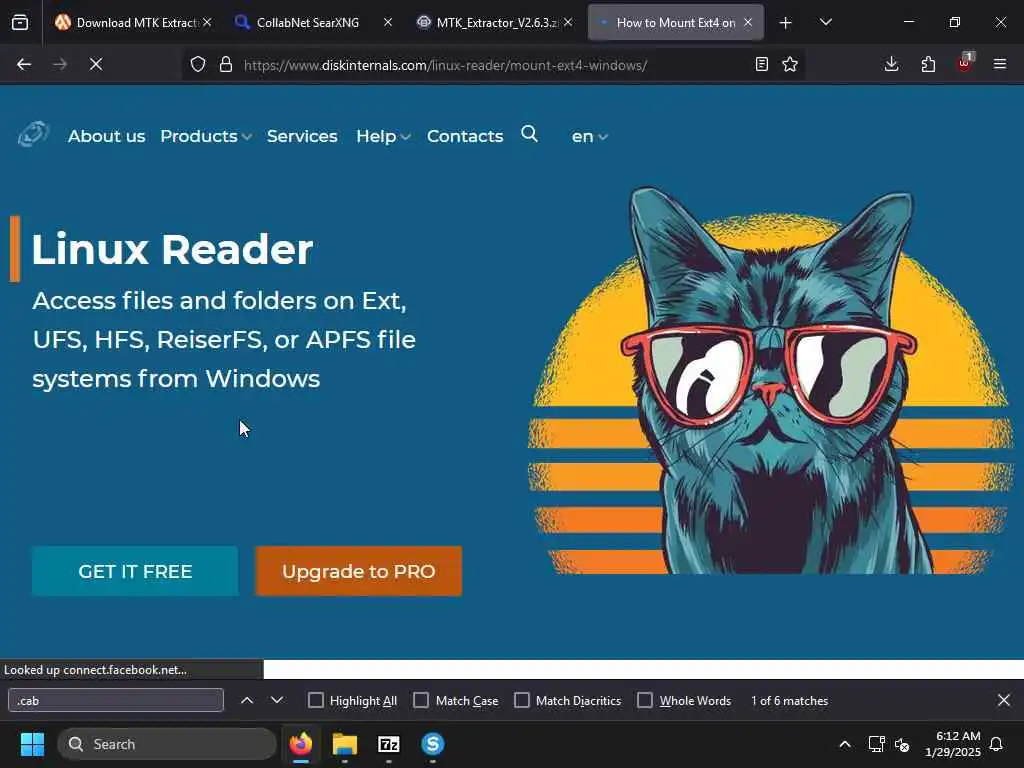Open the en language selector

pos(590,136)
